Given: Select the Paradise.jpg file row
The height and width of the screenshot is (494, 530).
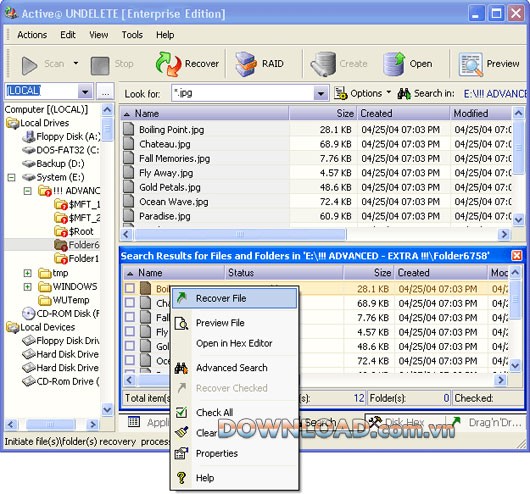Looking at the screenshot, I should click(x=316, y=216).
